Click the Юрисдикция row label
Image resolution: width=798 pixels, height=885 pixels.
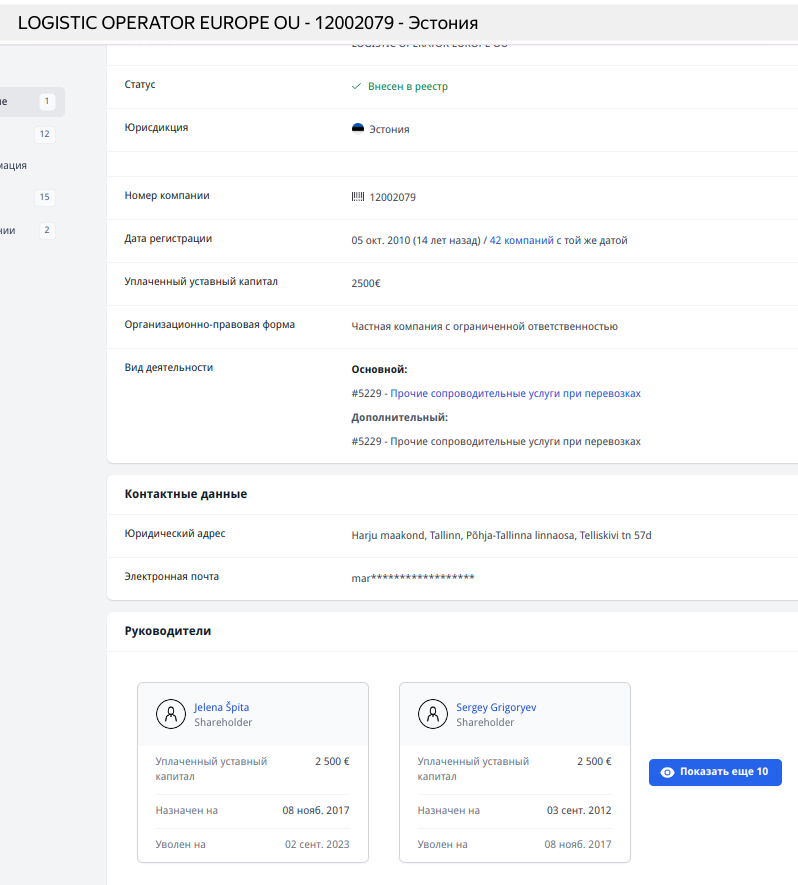[x=156, y=128]
